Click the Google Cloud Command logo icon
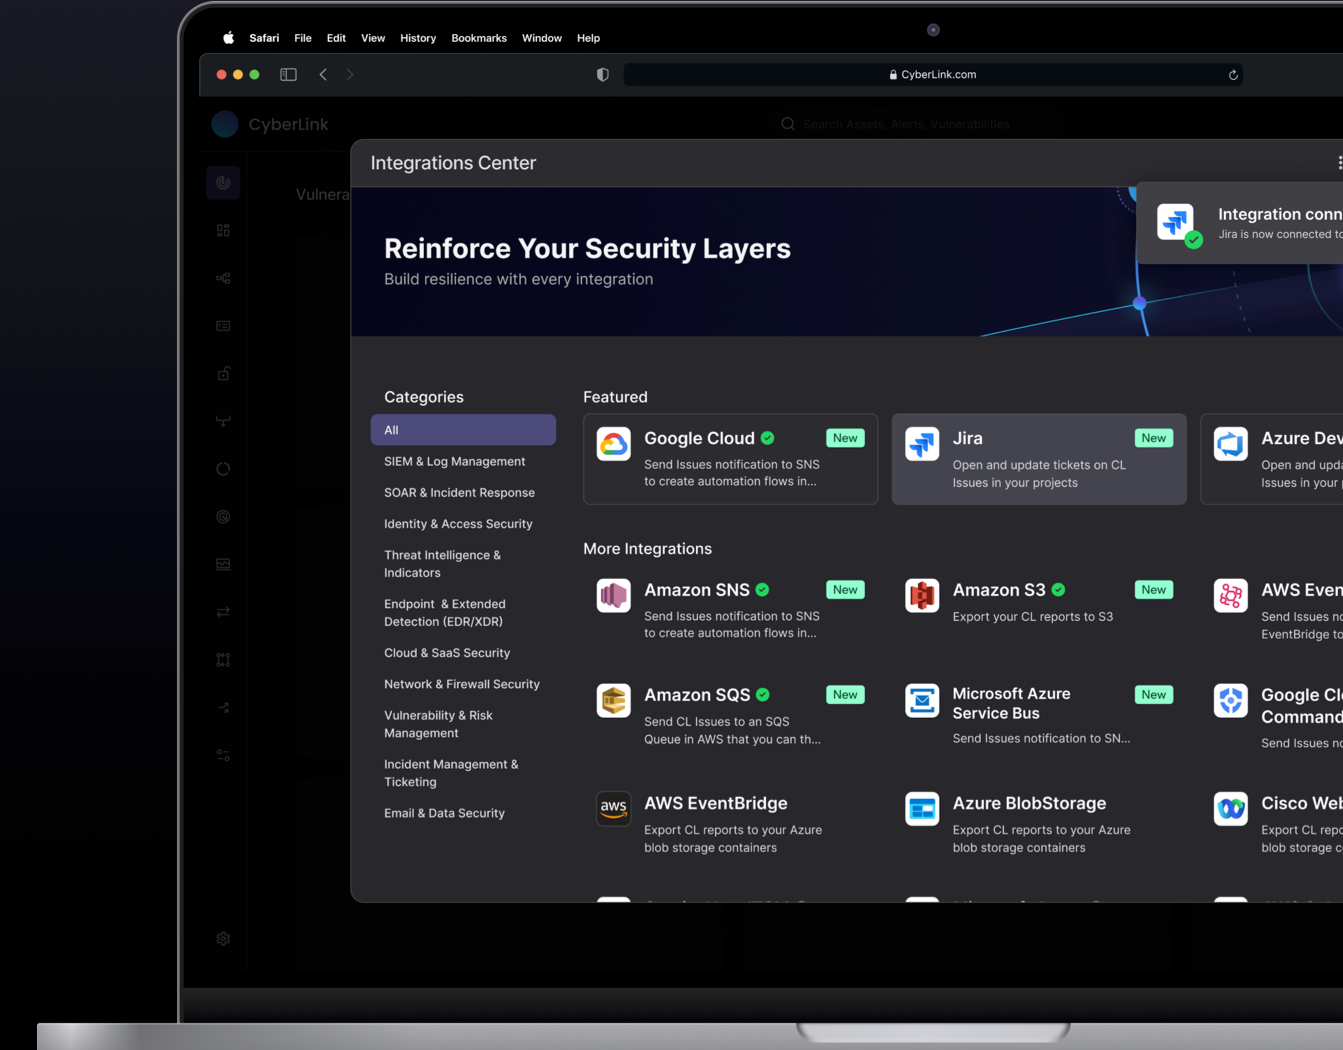This screenshot has width=1343, height=1050. click(1231, 701)
